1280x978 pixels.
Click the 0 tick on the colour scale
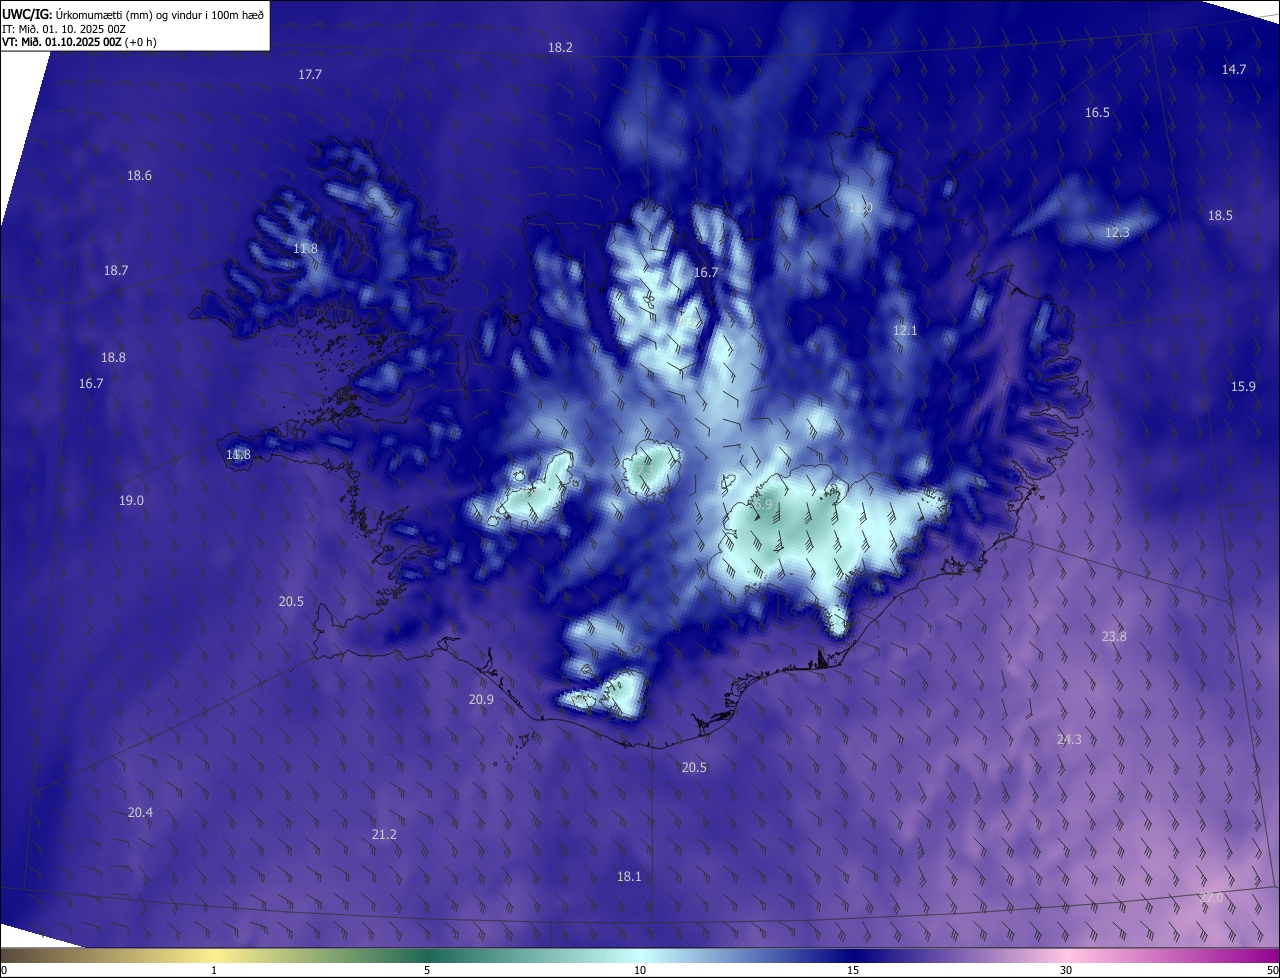point(4,971)
